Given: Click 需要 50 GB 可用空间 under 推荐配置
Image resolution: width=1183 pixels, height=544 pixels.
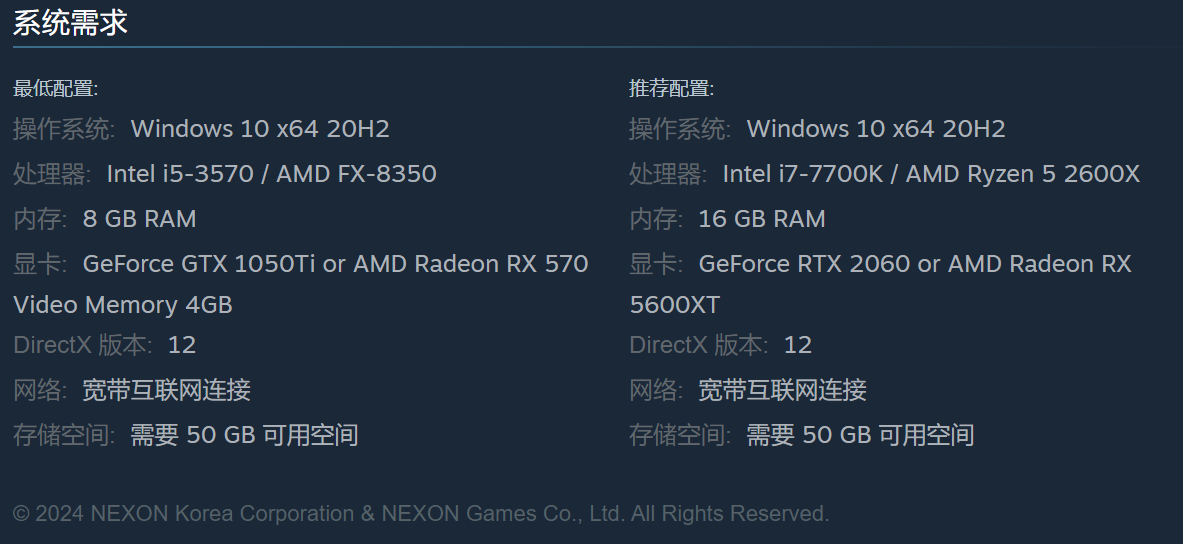Looking at the screenshot, I should coord(860,435).
